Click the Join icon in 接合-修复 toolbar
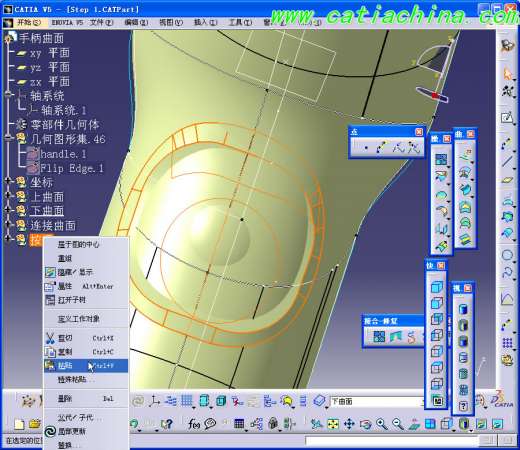Viewport: 520px width, 450px height. (x=379, y=337)
